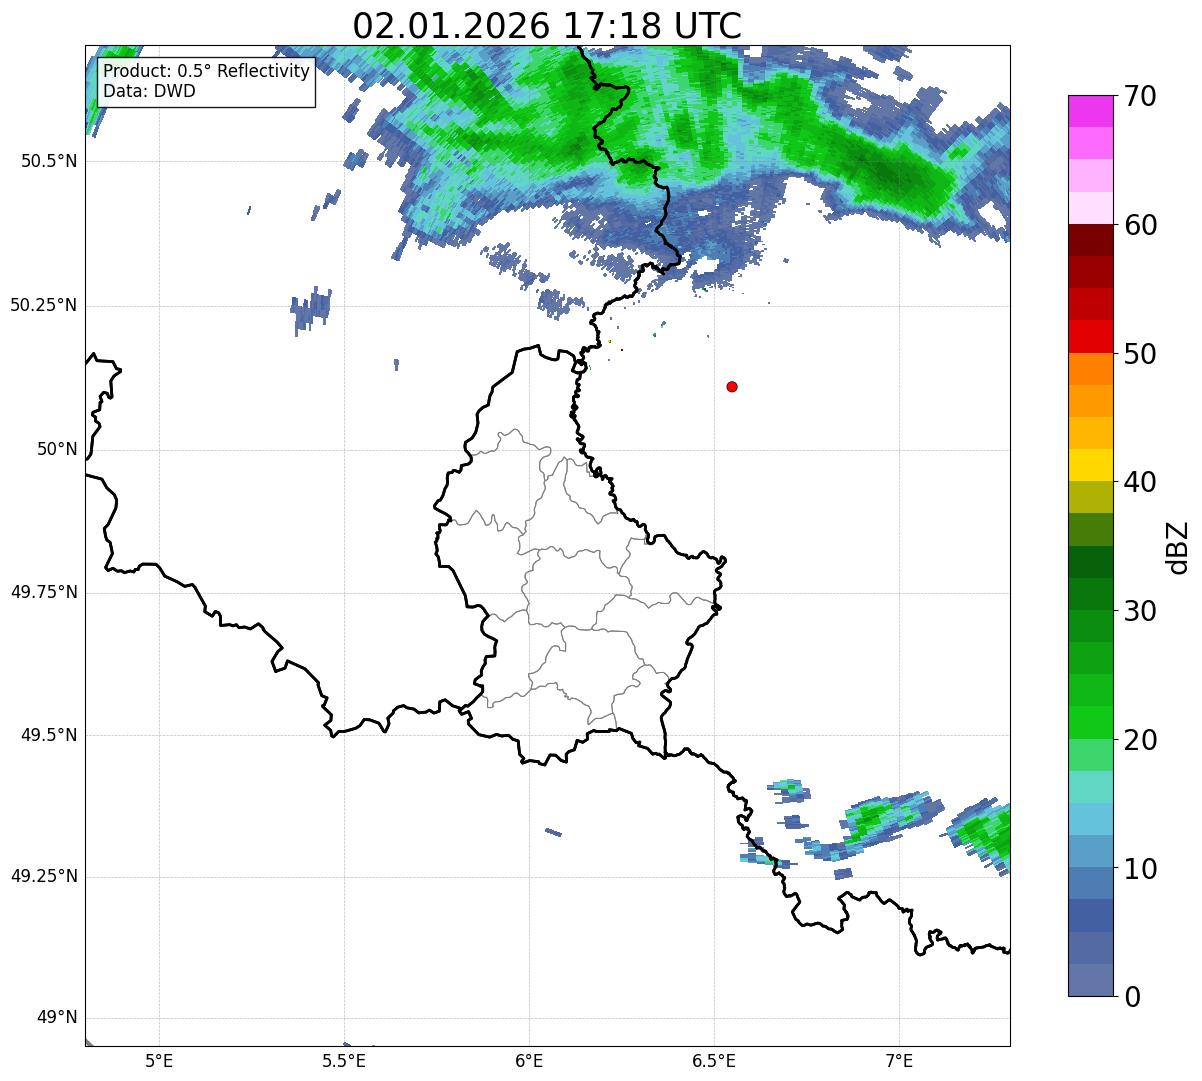Click the title 02.01.2026 17:18 UTC
The width and height of the screenshot is (1202, 1081).
[547, 25]
